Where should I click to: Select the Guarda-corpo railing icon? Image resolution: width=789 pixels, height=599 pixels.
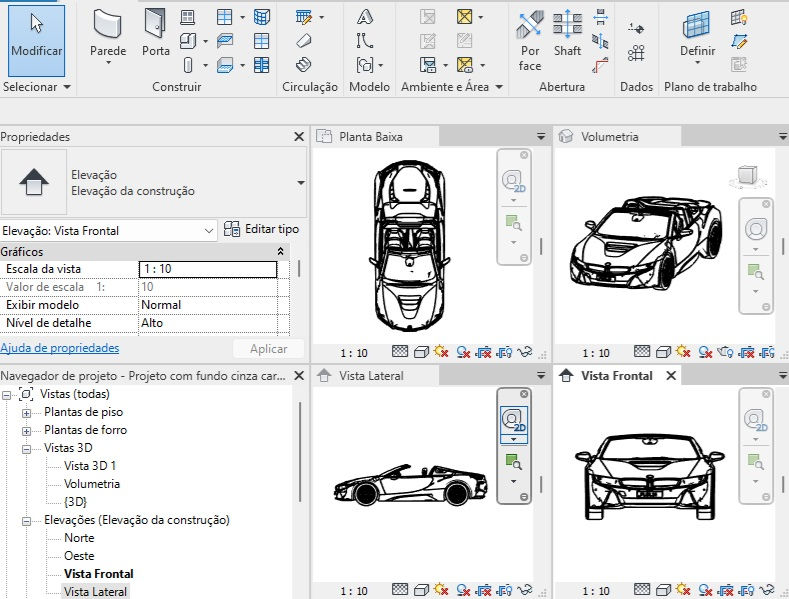[304, 17]
